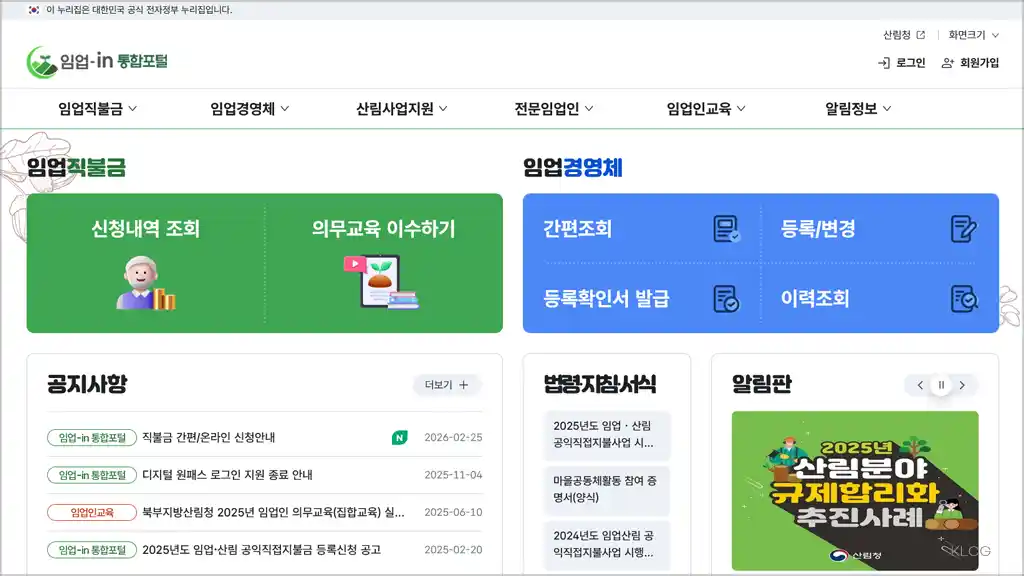Image resolution: width=1024 pixels, height=576 pixels.
Task: Expand the 알림정보 navigation chevron
Action: coord(889,110)
